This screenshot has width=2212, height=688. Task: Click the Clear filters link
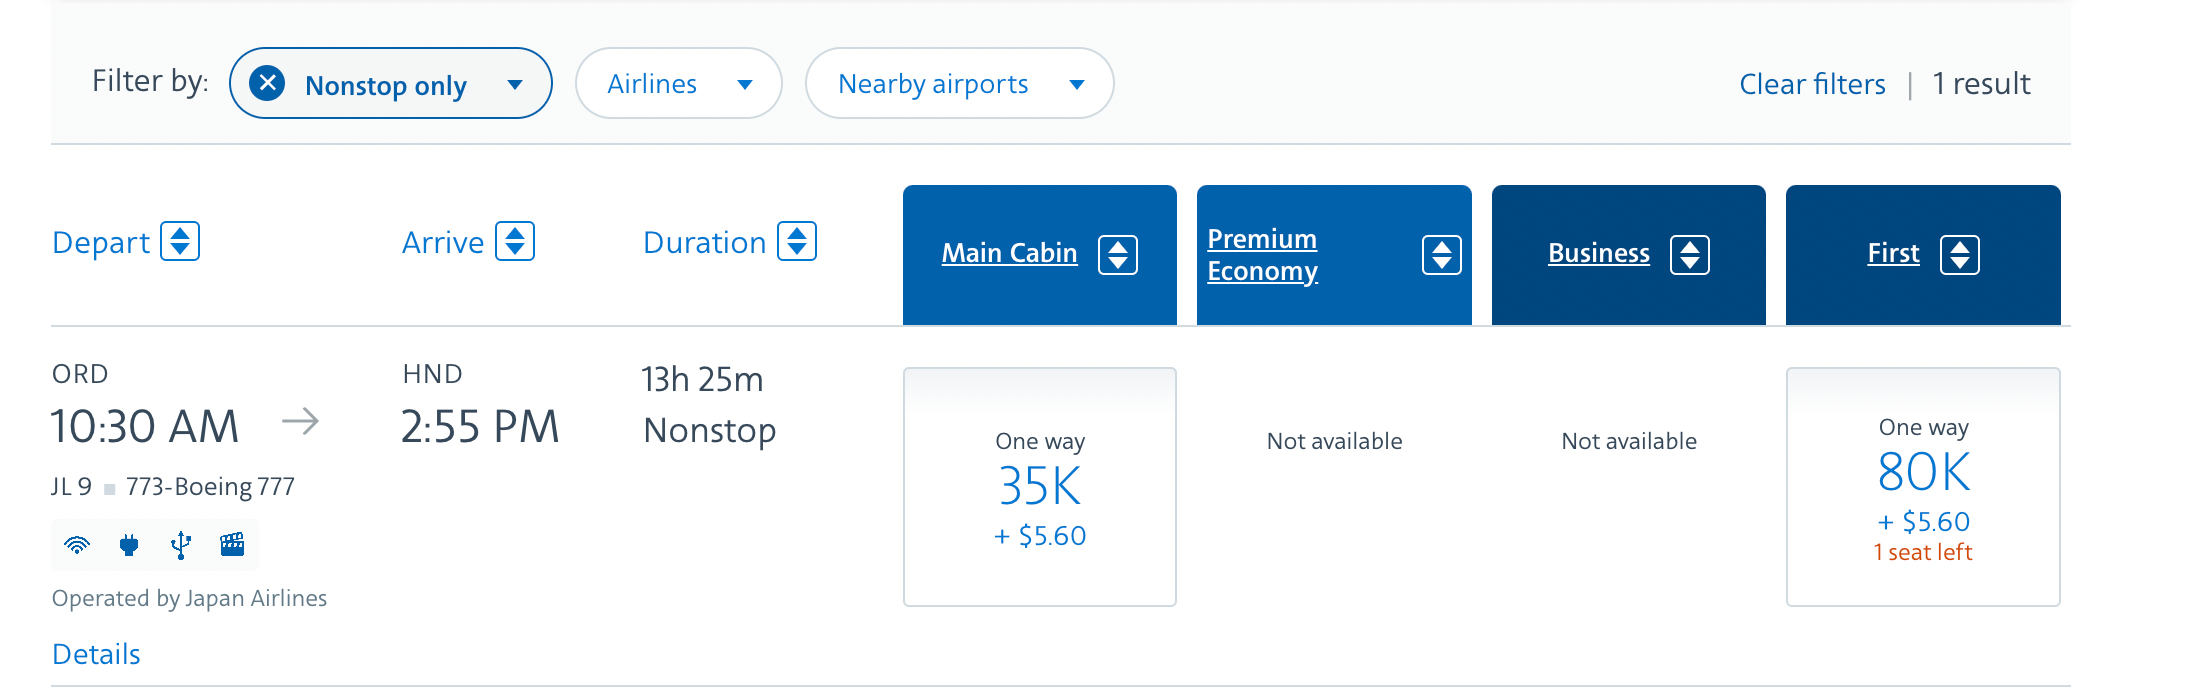(x=1812, y=84)
